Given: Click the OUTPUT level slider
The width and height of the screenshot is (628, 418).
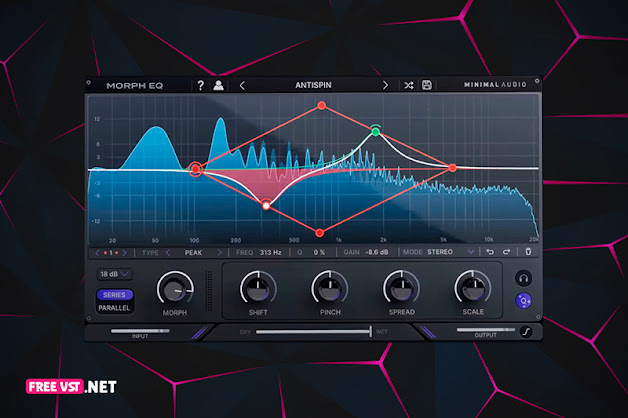Looking at the screenshot, I should tap(486, 330).
